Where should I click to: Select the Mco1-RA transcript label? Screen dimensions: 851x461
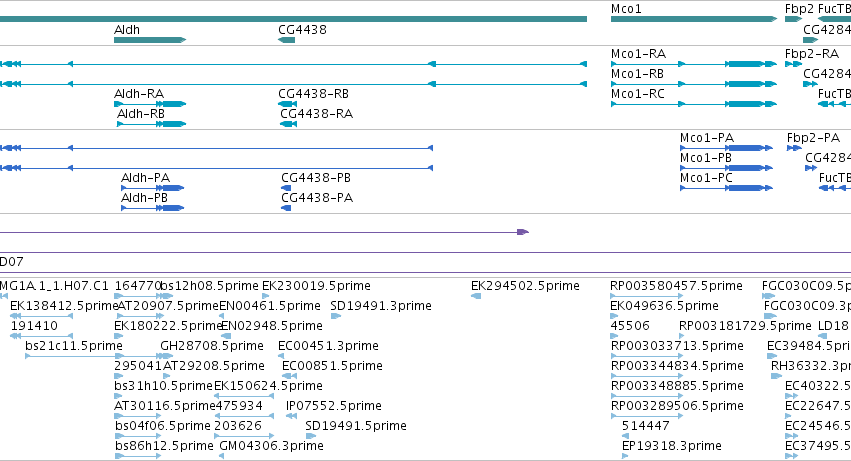tap(638, 54)
